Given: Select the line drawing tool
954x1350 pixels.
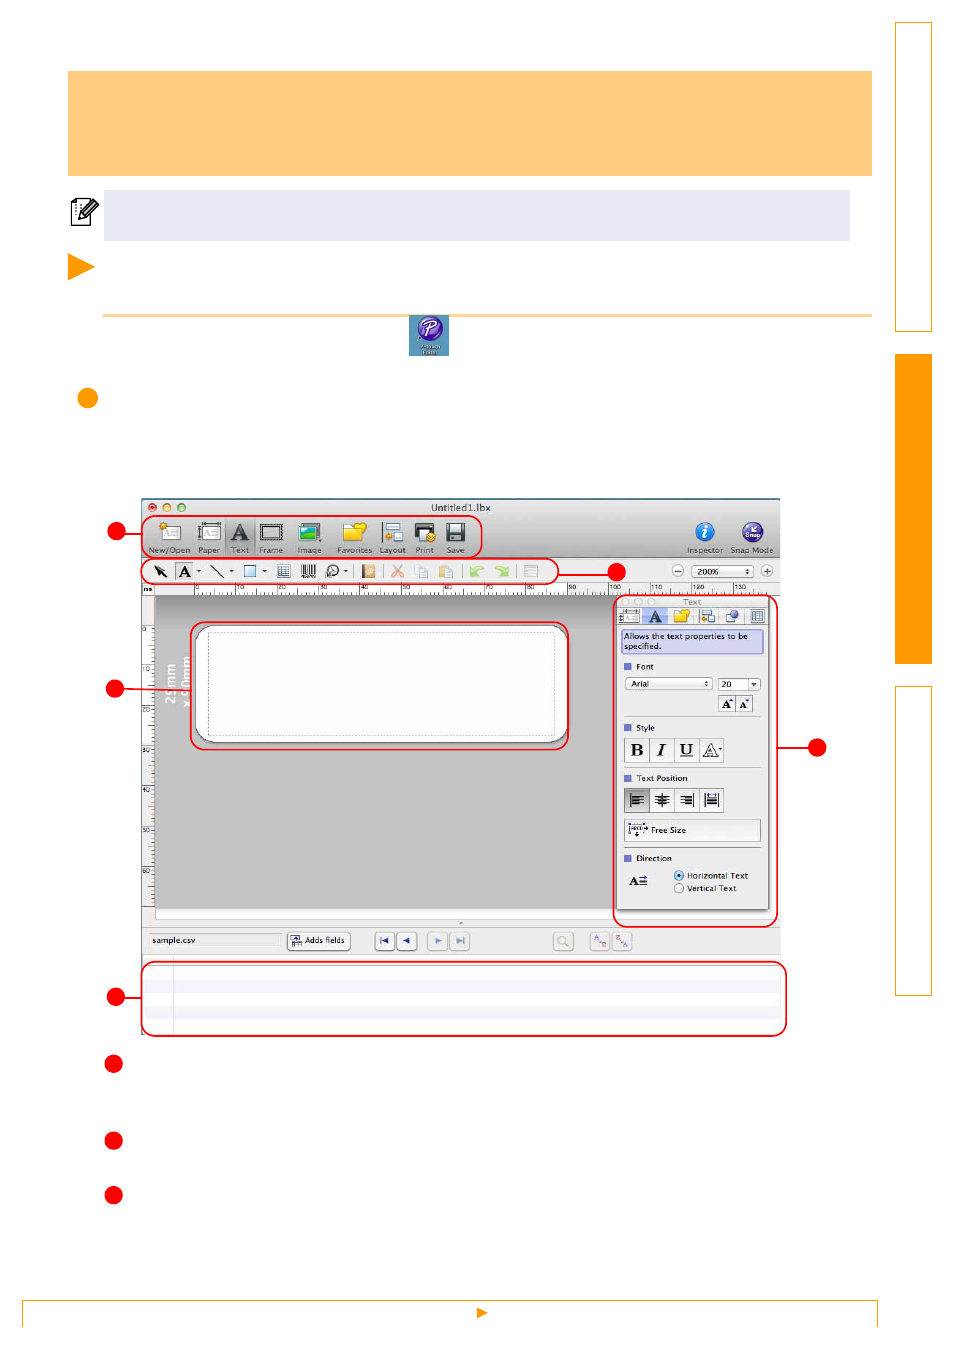Looking at the screenshot, I should point(217,571).
